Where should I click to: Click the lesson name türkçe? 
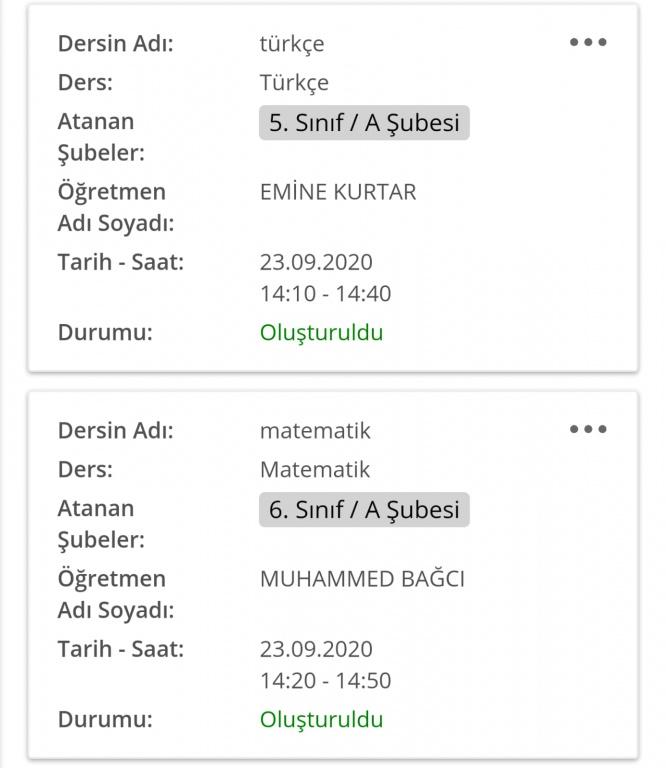(x=292, y=44)
